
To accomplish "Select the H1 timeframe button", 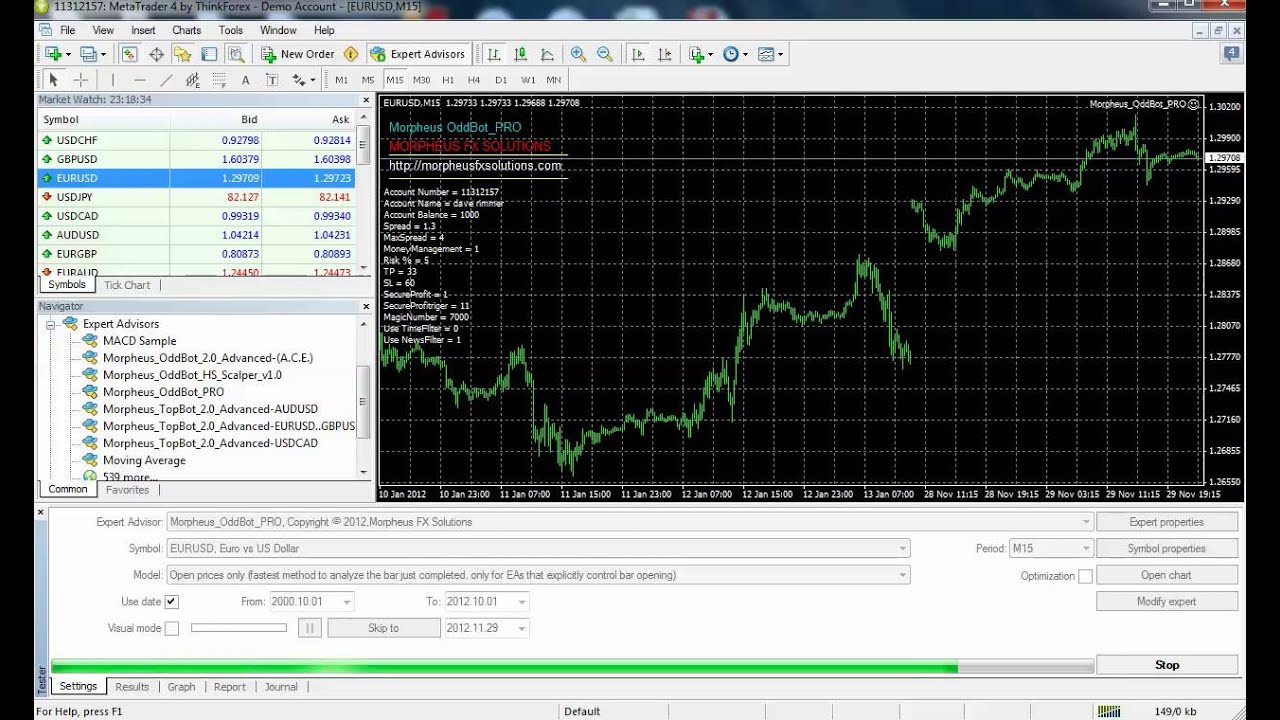I will (x=448, y=80).
